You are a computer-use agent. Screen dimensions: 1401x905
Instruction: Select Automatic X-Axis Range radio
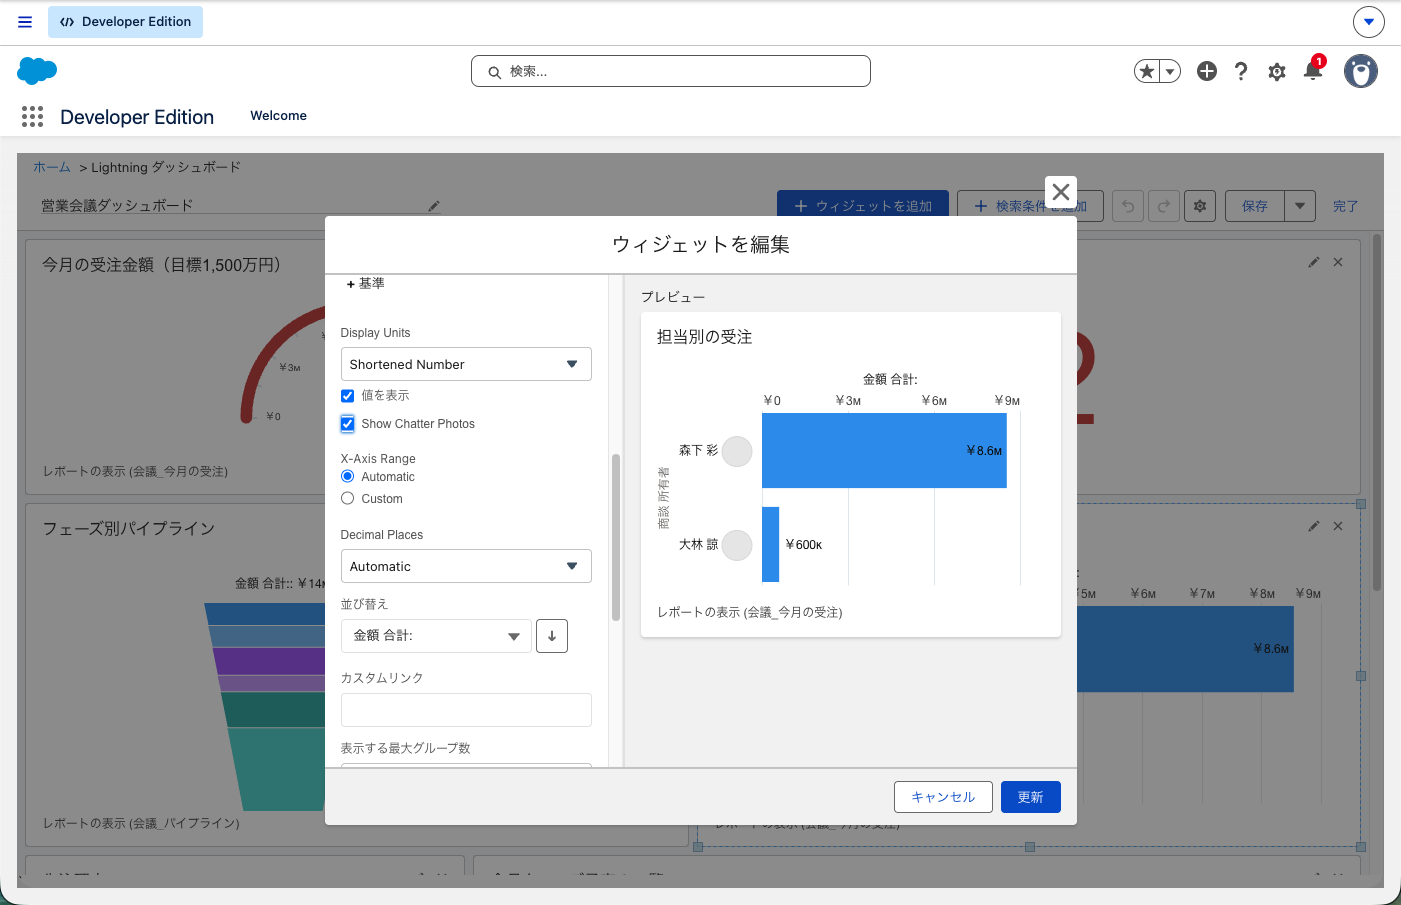[347, 476]
